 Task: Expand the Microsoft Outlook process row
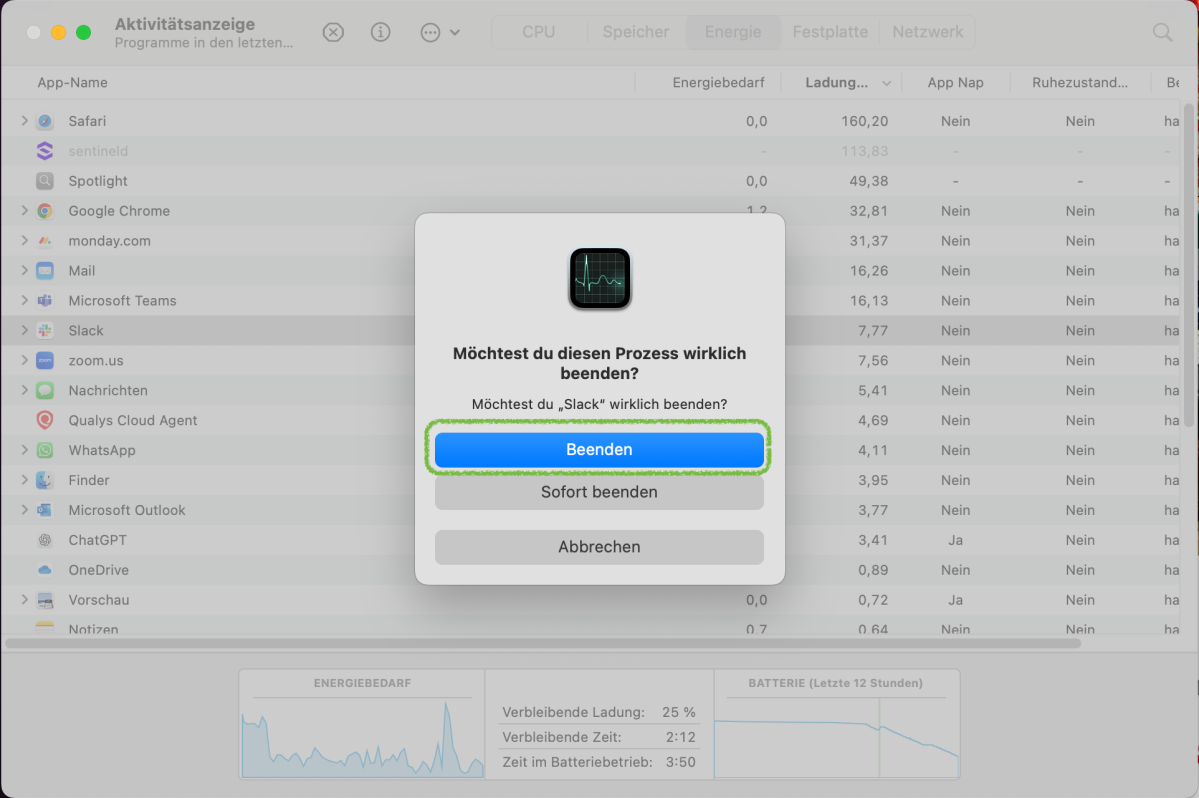24,510
